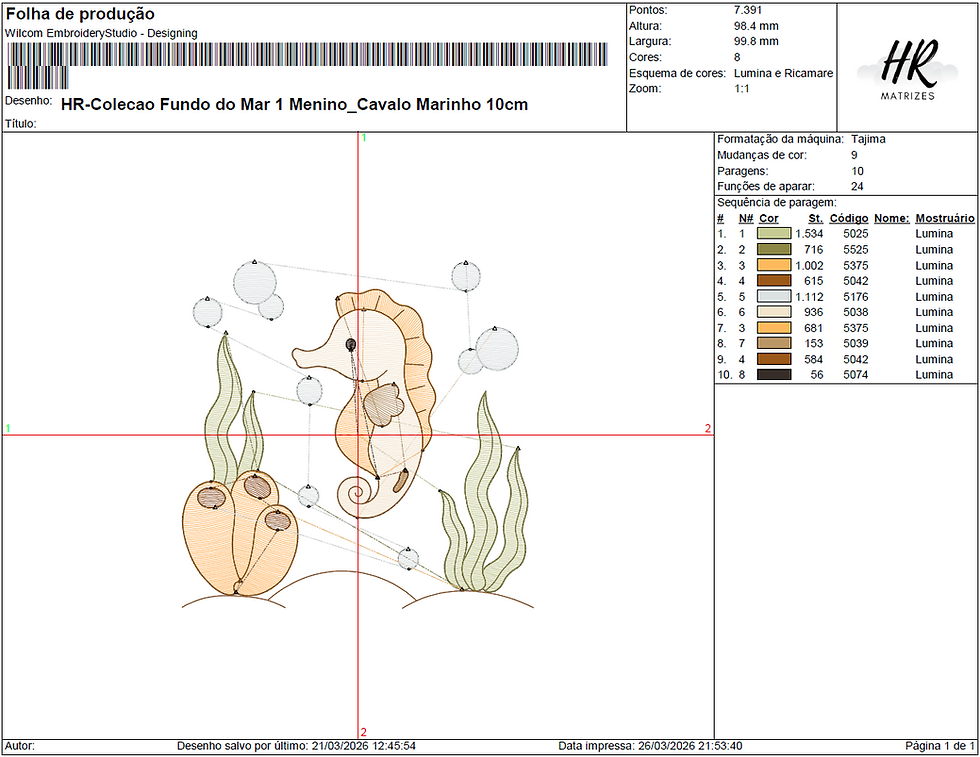Click 'Wilcom EmbroideryStudio - Designing' subtitle
Viewport: 980px width, 757px height.
[x=101, y=33]
